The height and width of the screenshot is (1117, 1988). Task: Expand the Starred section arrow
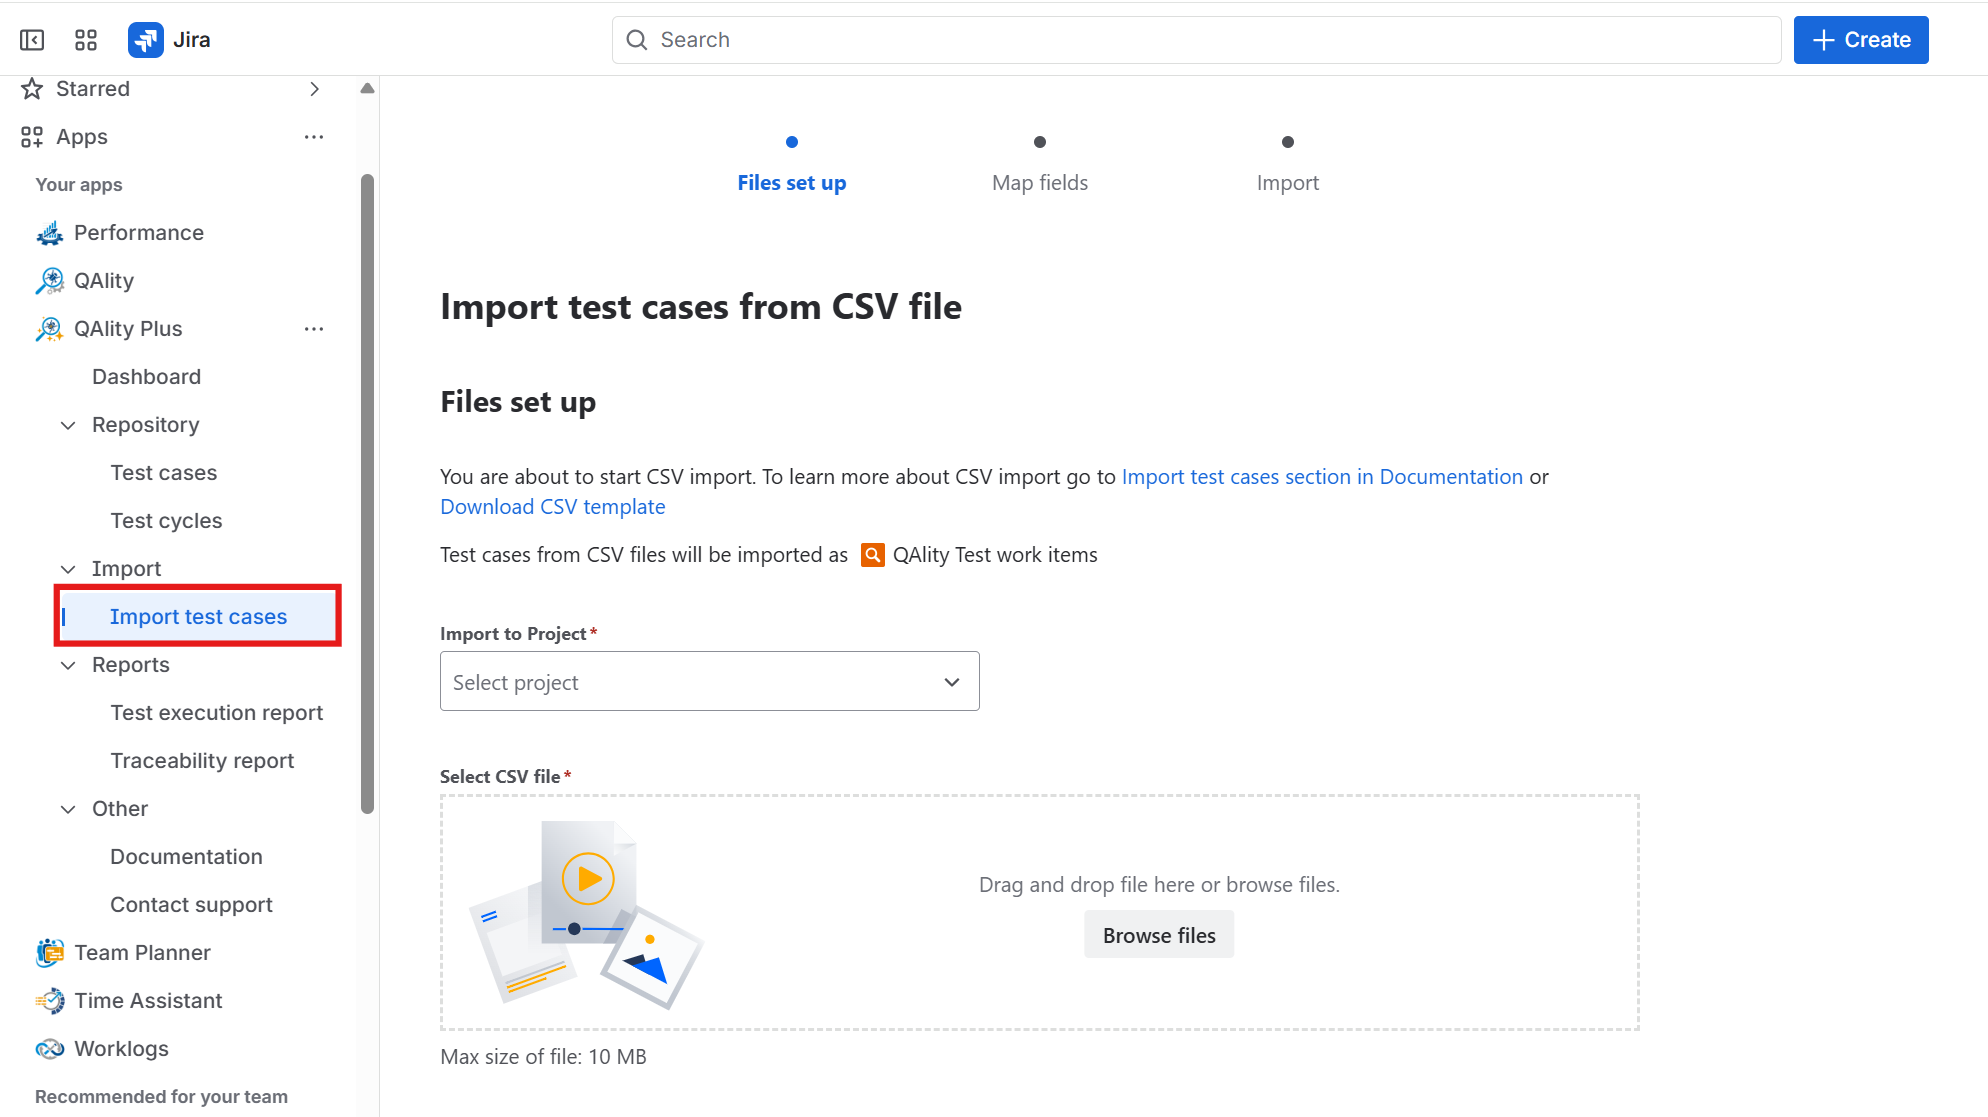314,89
